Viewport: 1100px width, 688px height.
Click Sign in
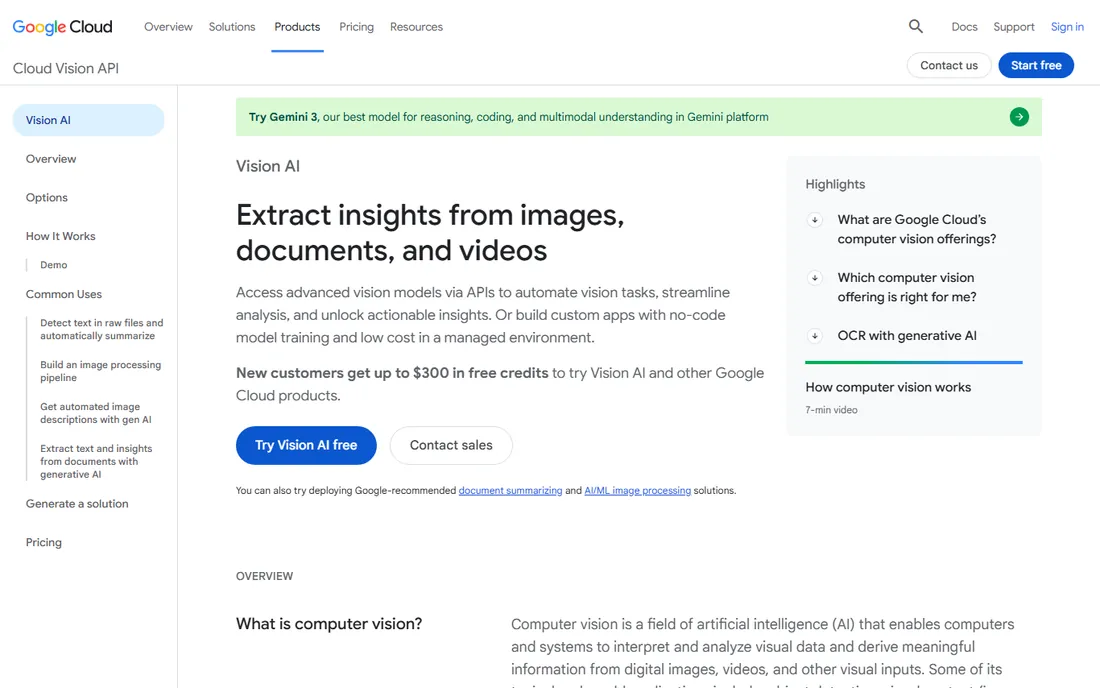[x=1067, y=27]
